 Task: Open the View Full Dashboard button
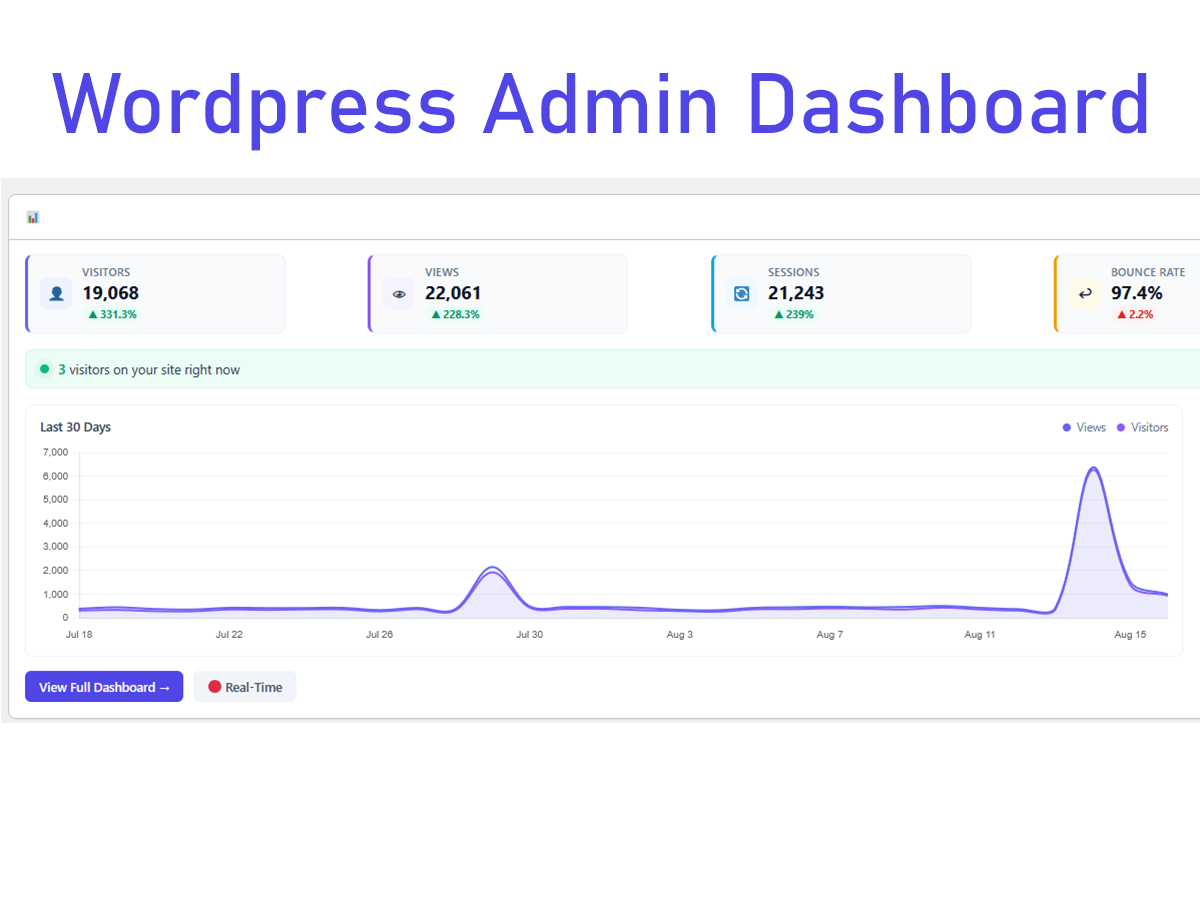104,687
